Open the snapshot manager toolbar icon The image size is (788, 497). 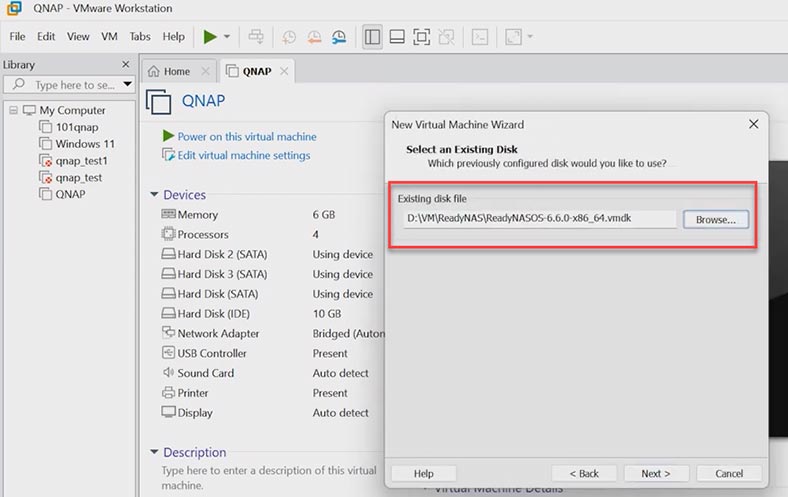tap(339, 37)
